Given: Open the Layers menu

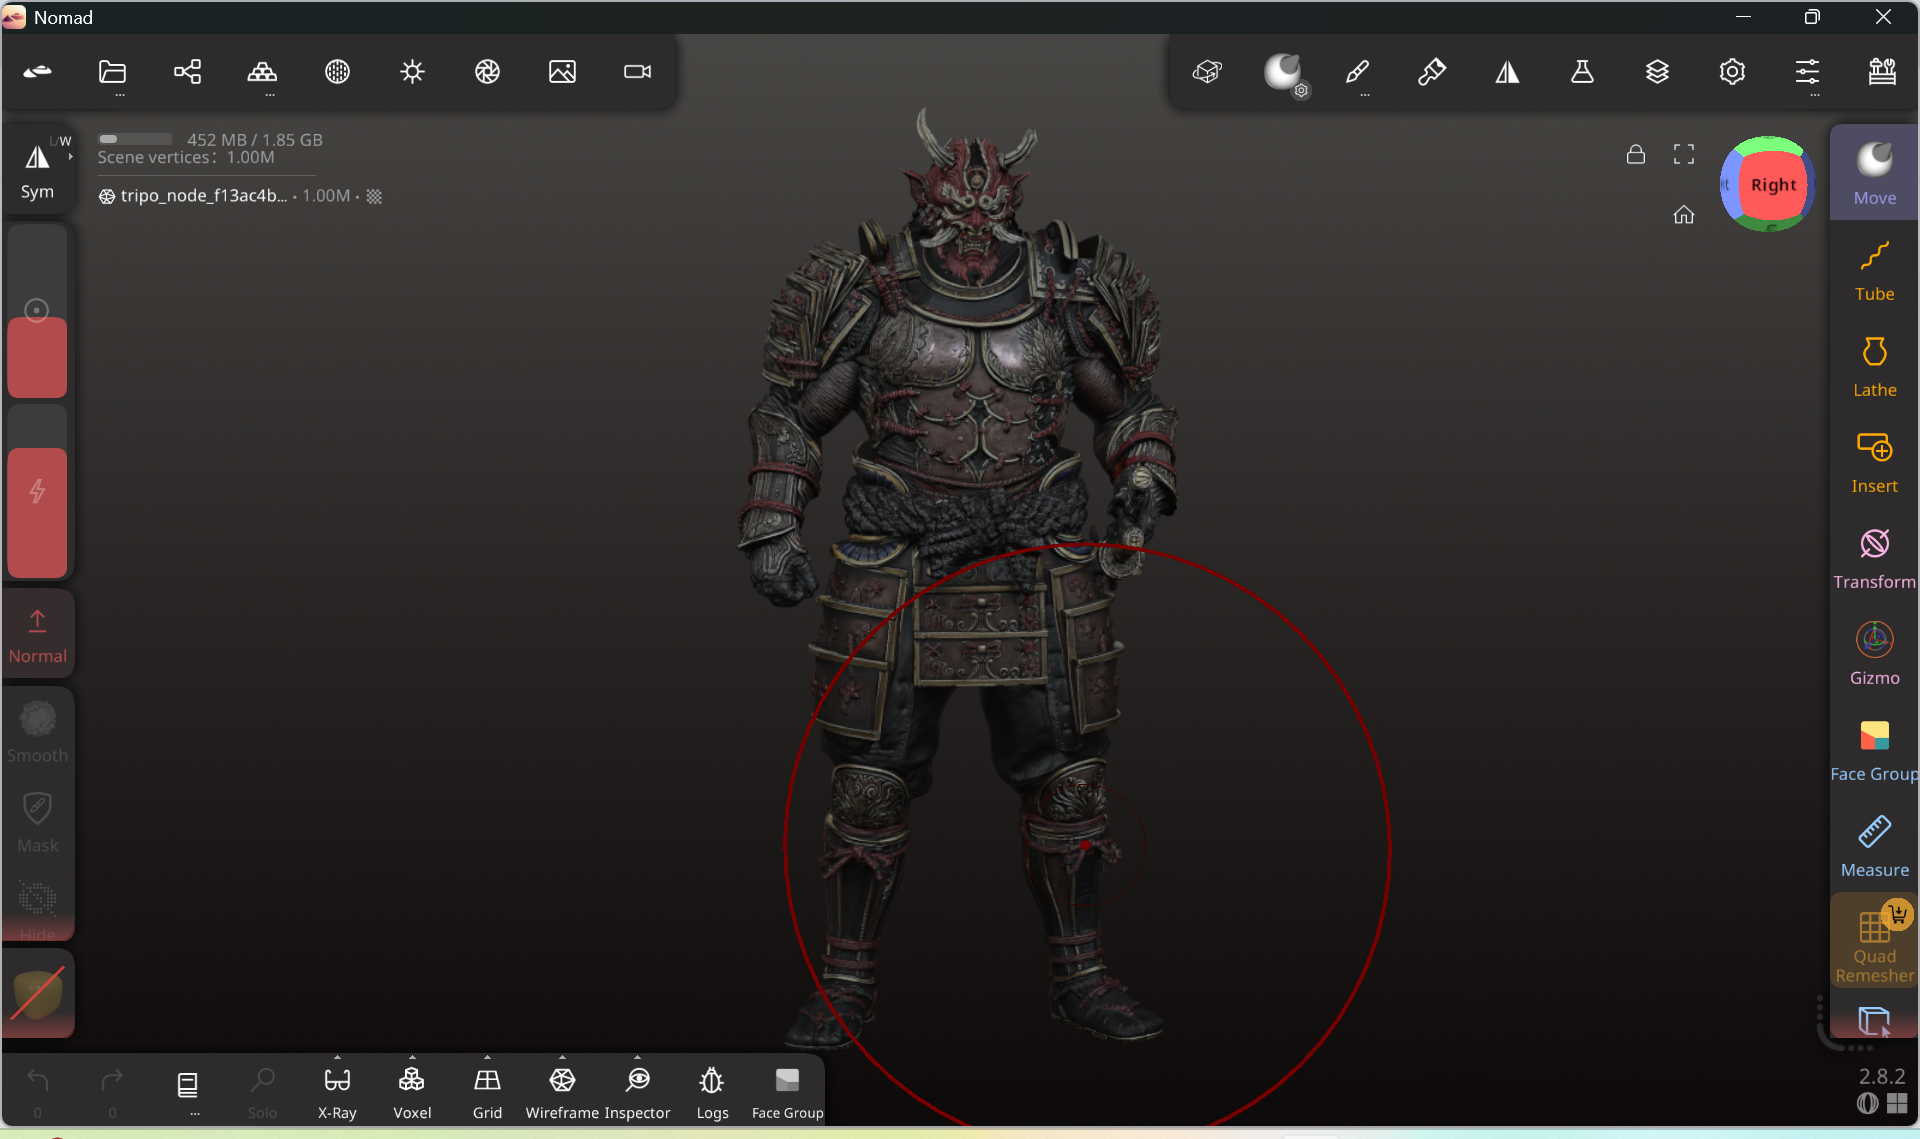Looking at the screenshot, I should (1657, 72).
